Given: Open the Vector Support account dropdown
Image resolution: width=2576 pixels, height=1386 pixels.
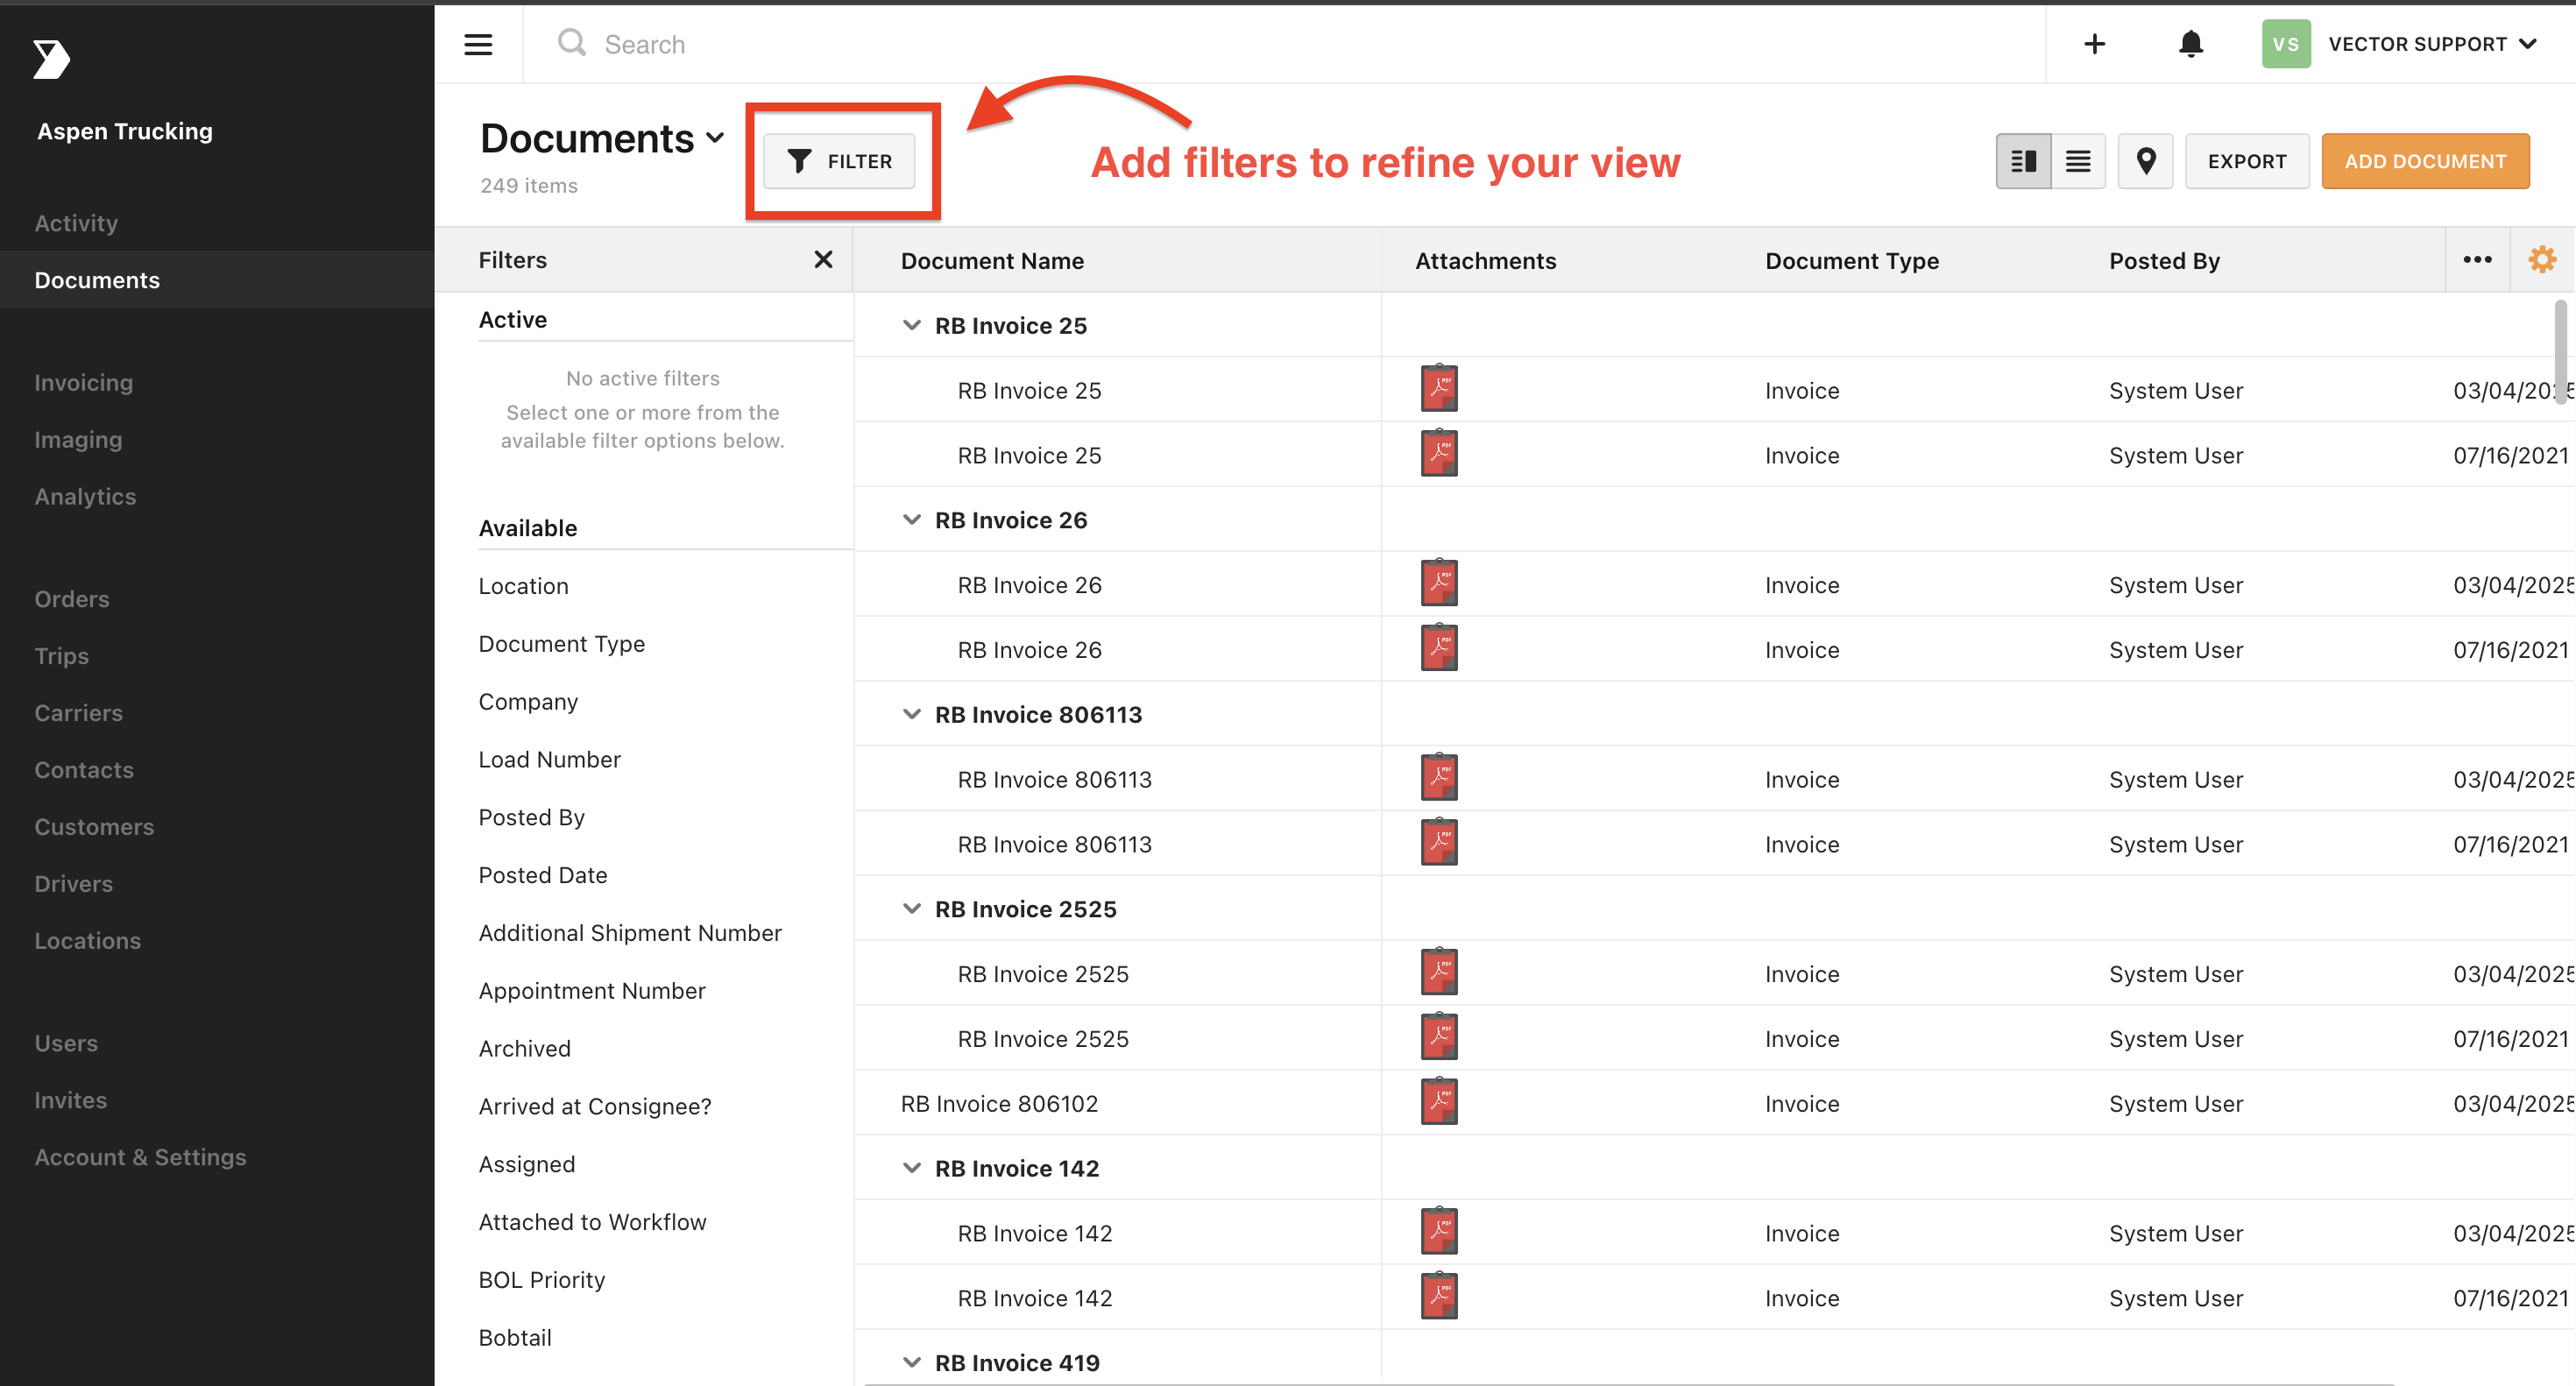Looking at the screenshot, I should click(x=2528, y=44).
